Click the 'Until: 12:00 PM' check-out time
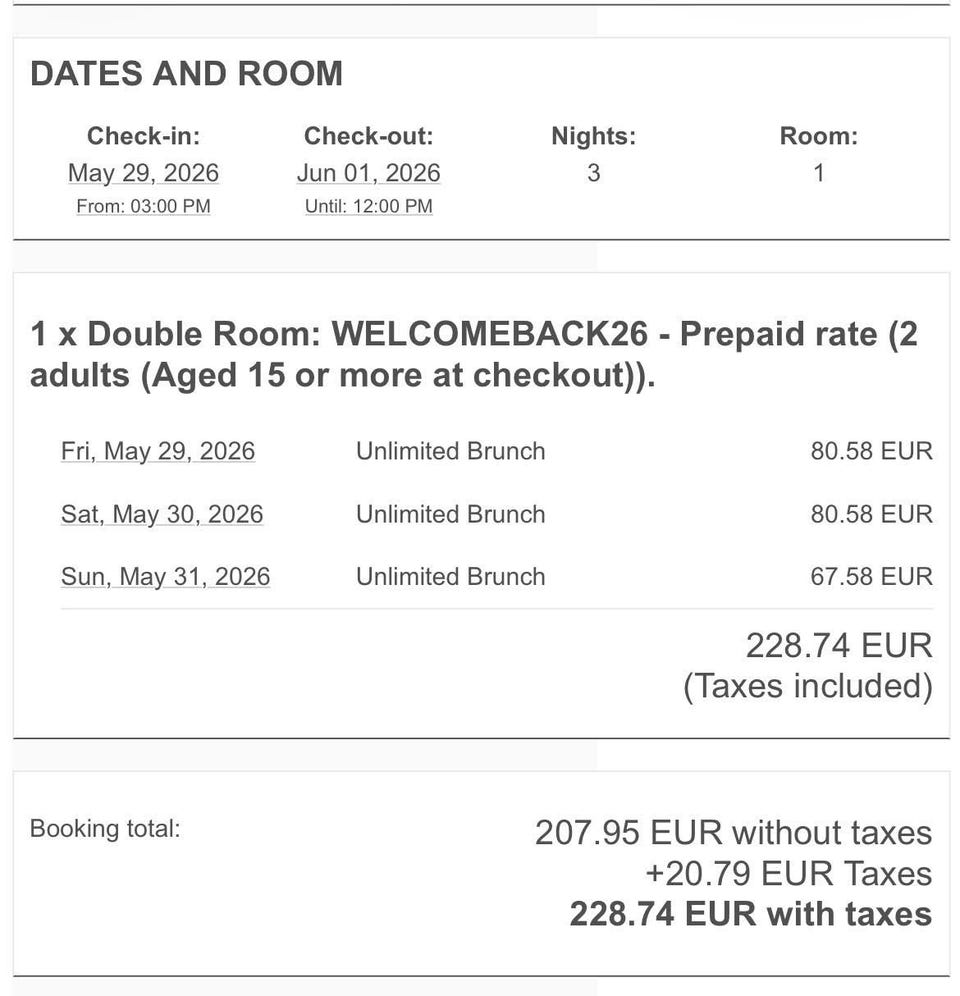The height and width of the screenshot is (996, 960). tap(368, 206)
